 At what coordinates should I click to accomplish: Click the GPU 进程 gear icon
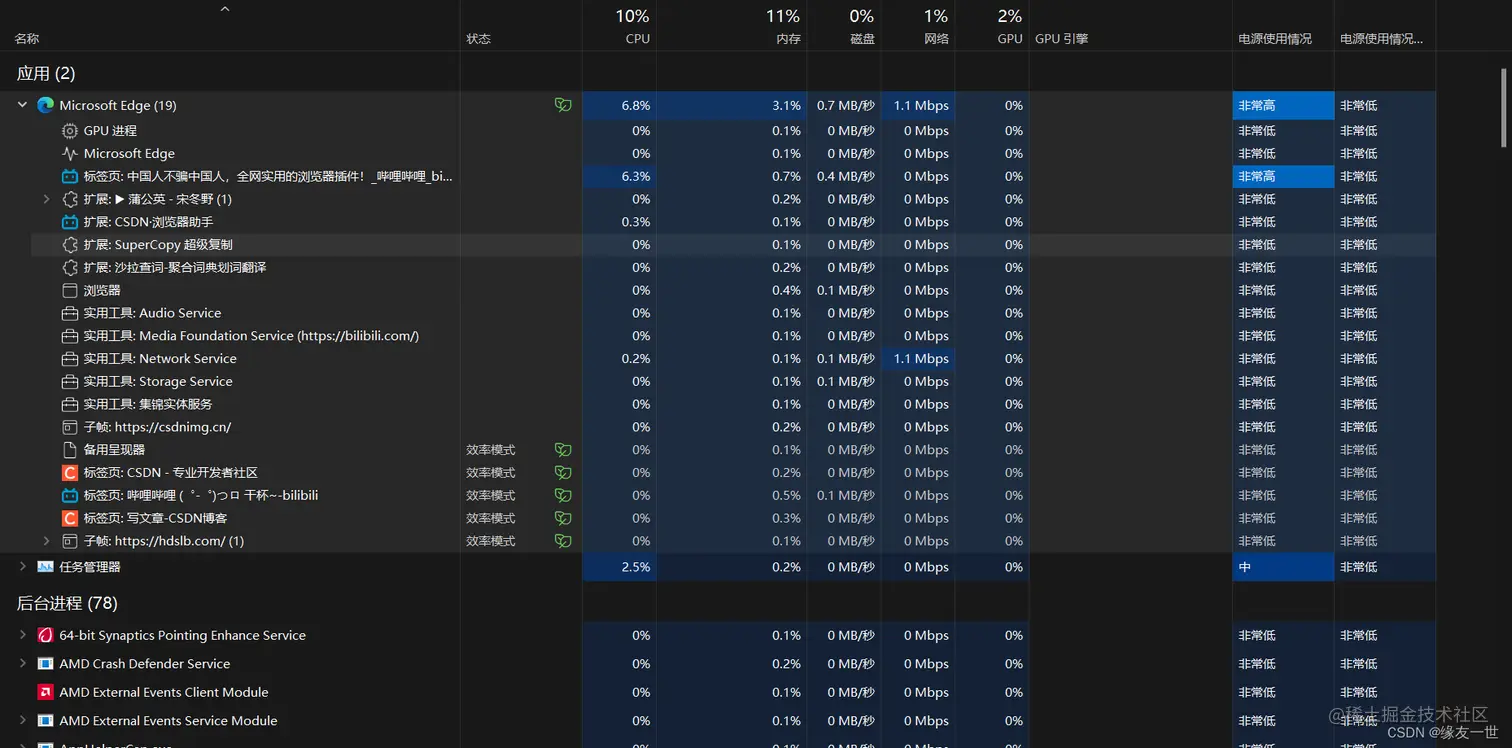(70, 131)
